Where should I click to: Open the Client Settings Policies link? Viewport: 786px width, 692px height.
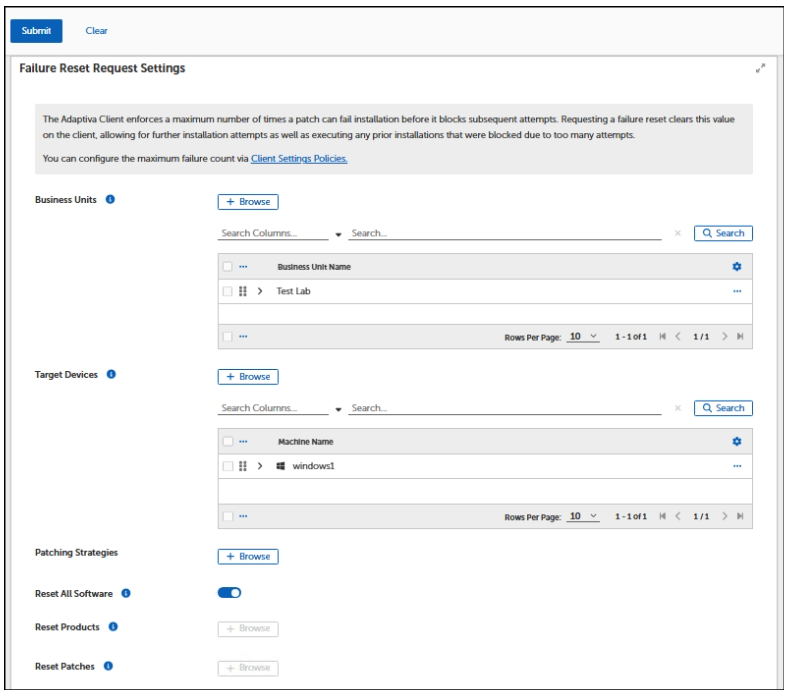(x=299, y=159)
